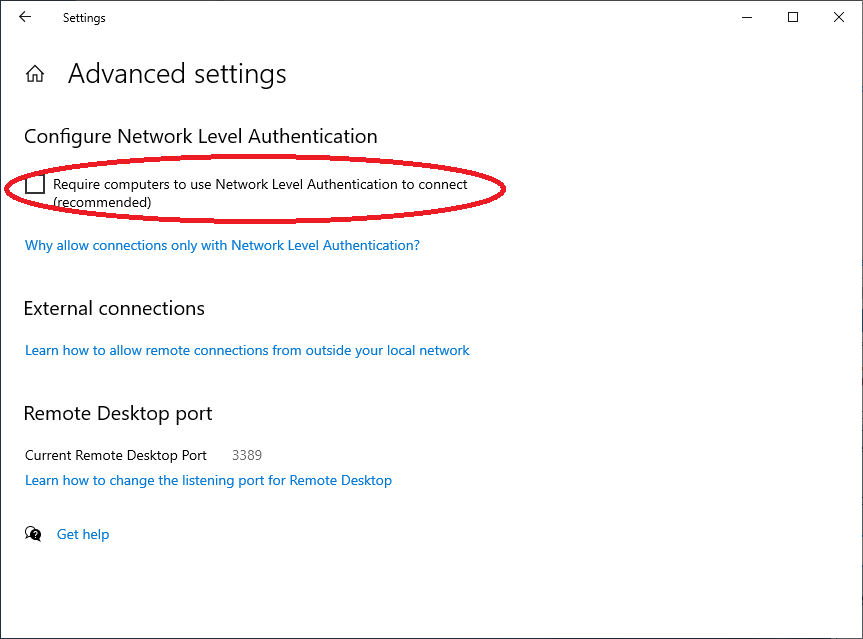
Task: Open the external remote connections guide link
Action: tap(247, 350)
